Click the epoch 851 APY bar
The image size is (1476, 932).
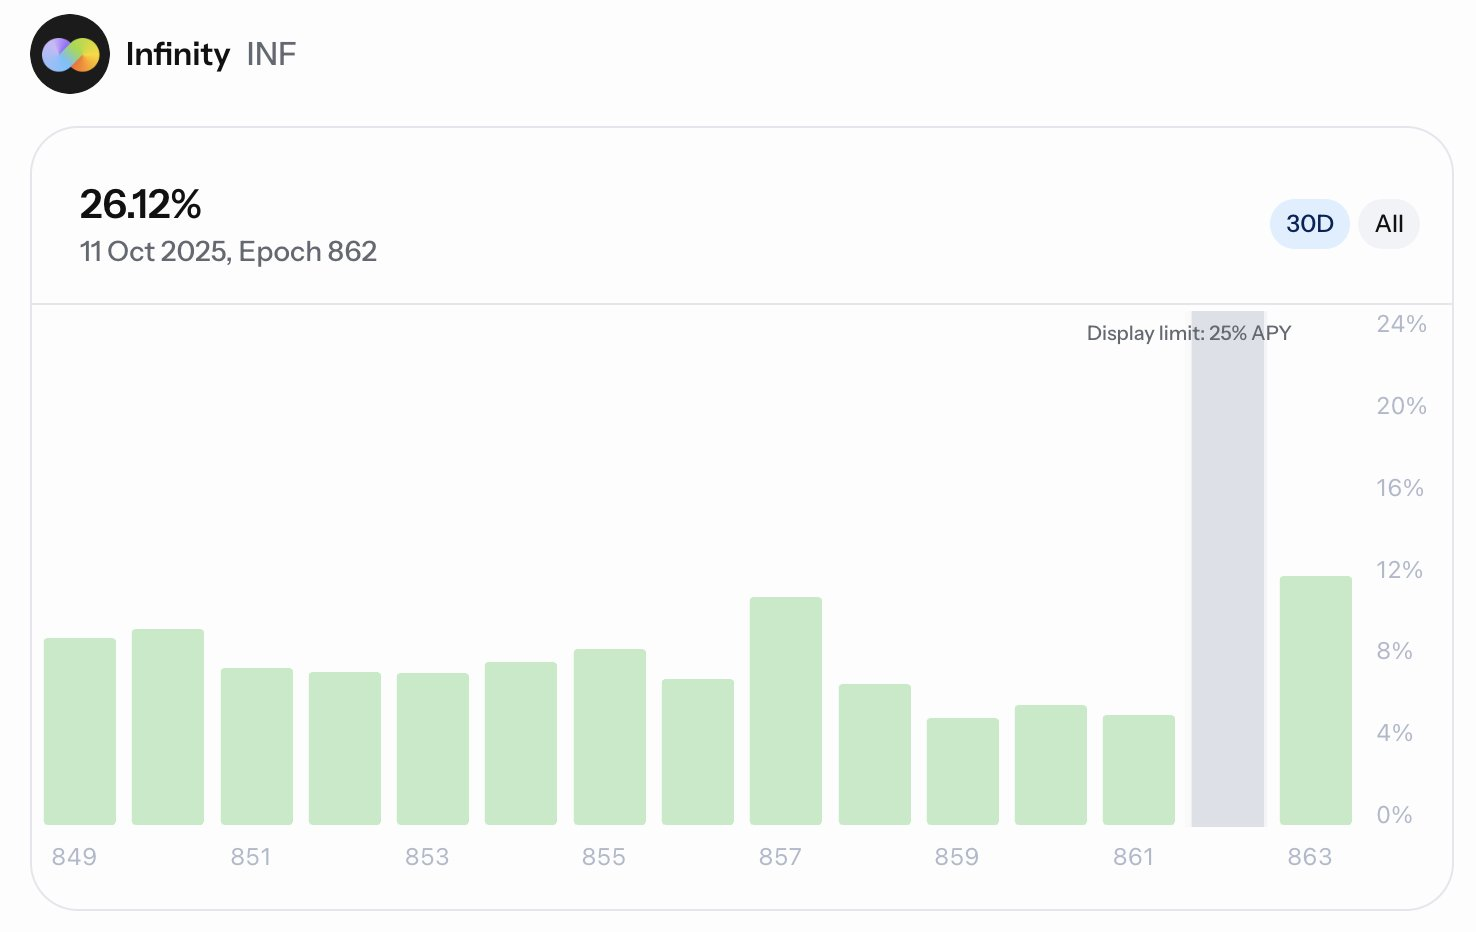pyautogui.click(x=257, y=746)
